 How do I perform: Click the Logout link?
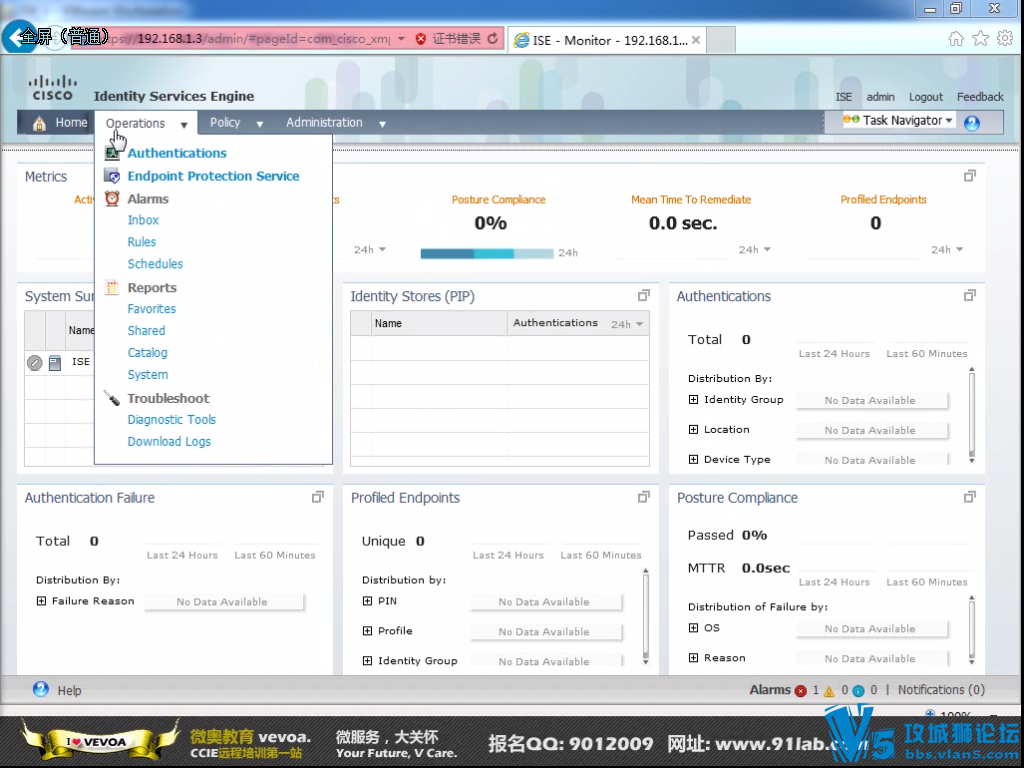click(x=925, y=97)
